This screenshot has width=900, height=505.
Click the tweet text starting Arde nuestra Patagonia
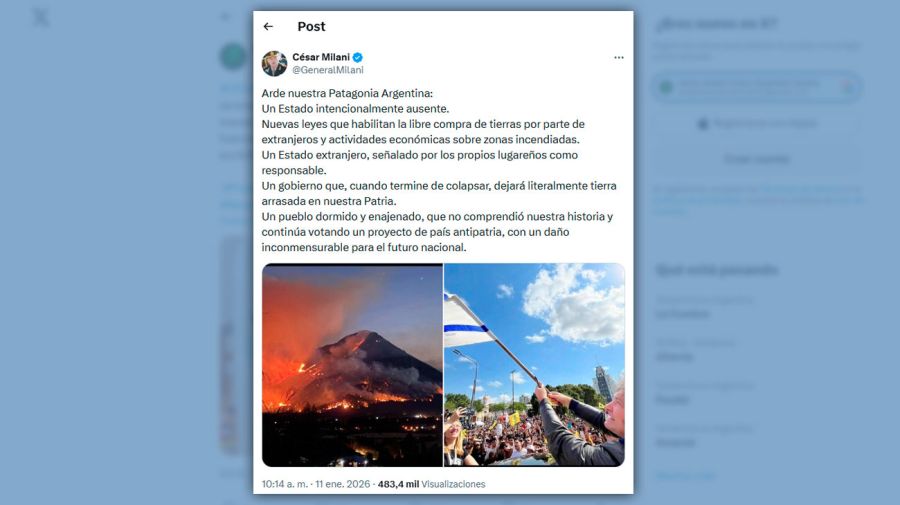439,170
